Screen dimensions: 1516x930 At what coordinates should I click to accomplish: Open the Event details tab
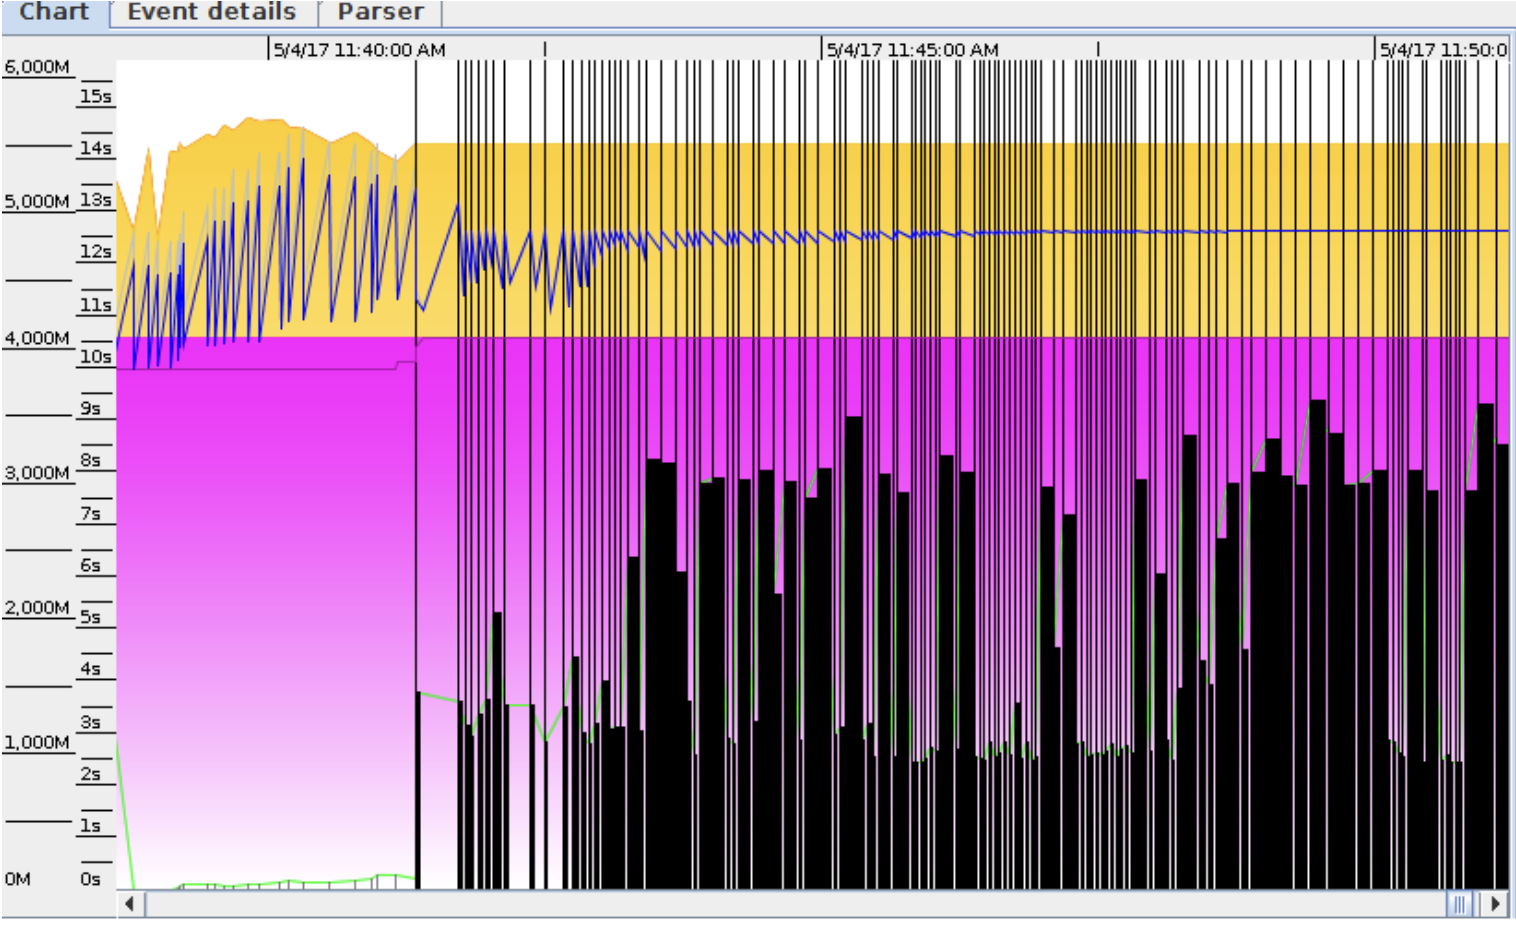[211, 12]
